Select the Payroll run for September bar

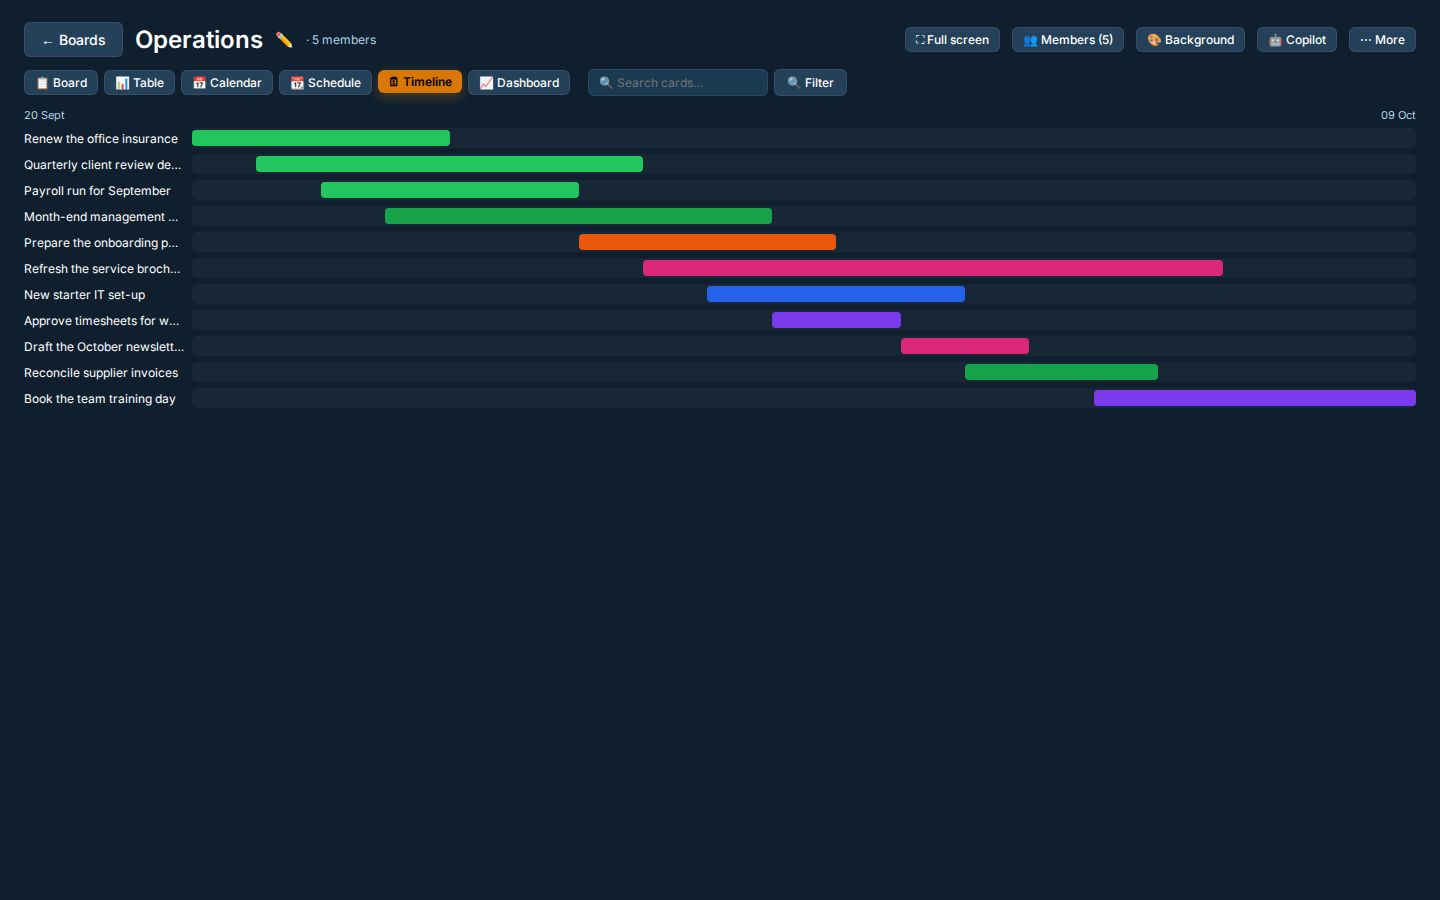[x=450, y=190]
